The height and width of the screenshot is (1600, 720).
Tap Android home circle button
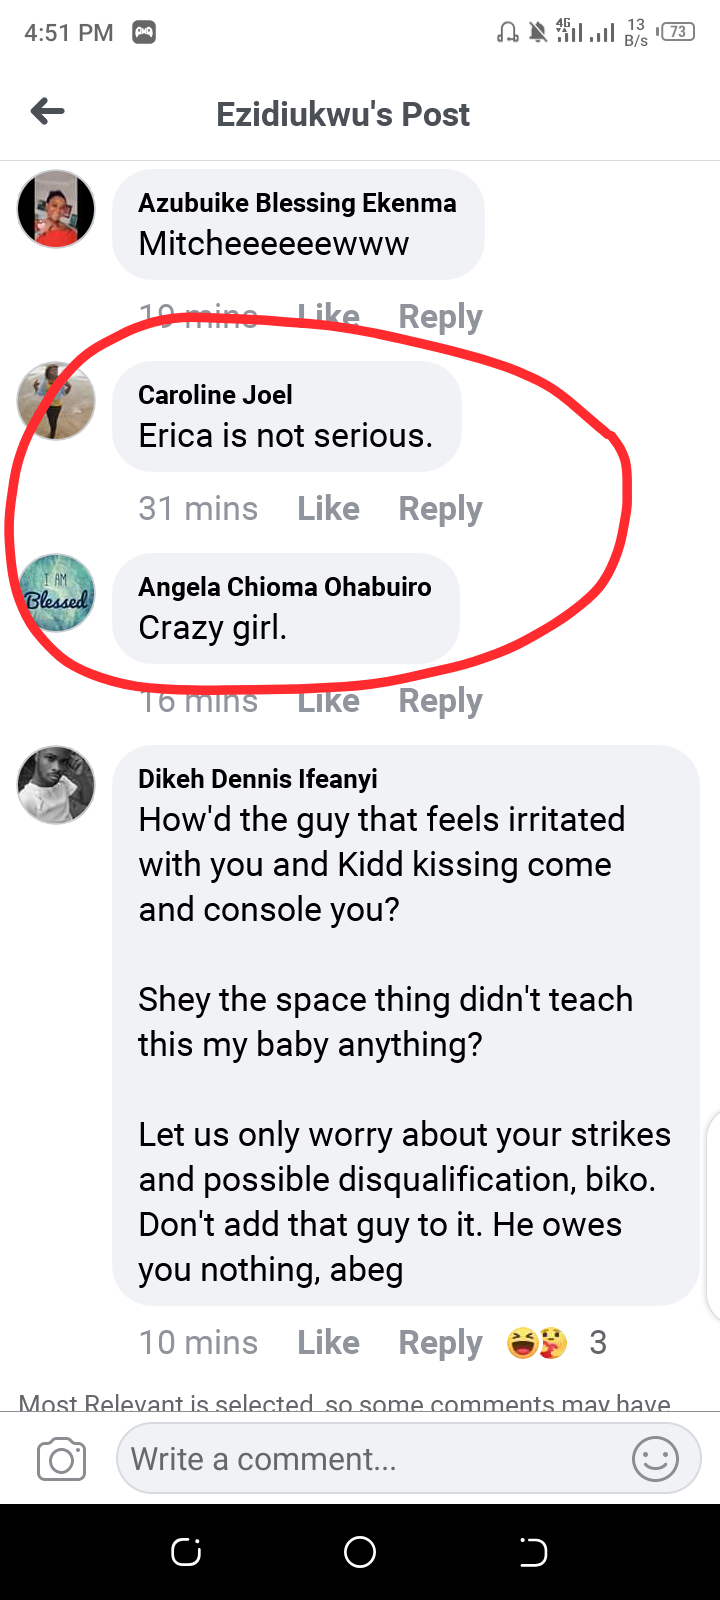pyautogui.click(x=360, y=1552)
